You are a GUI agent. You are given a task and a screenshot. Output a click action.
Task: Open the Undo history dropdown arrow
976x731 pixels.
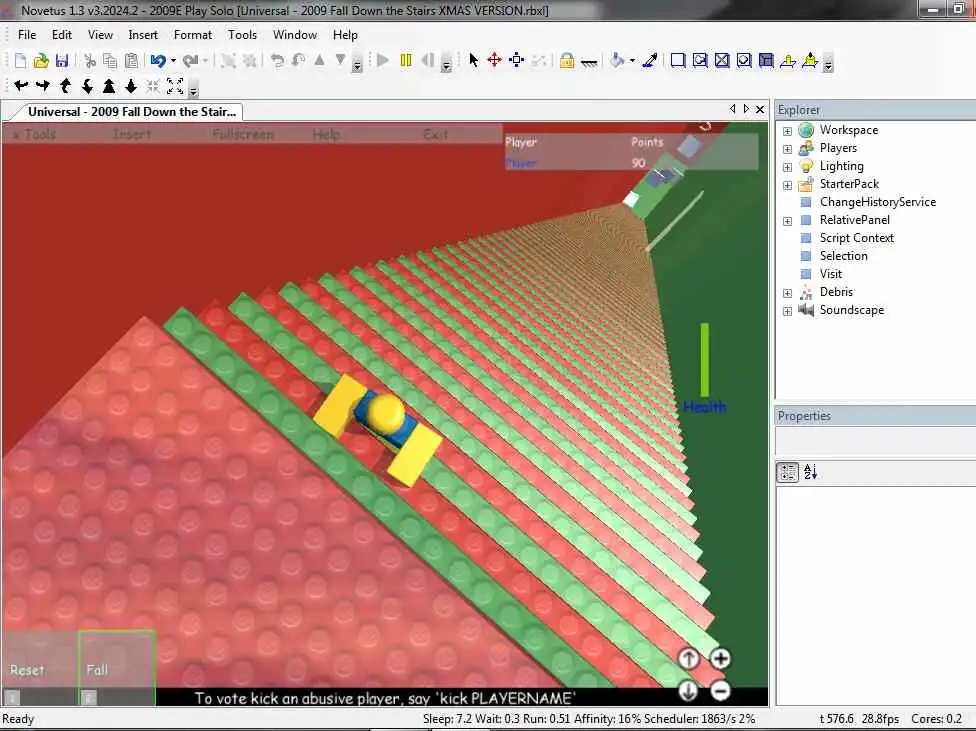pos(173,60)
